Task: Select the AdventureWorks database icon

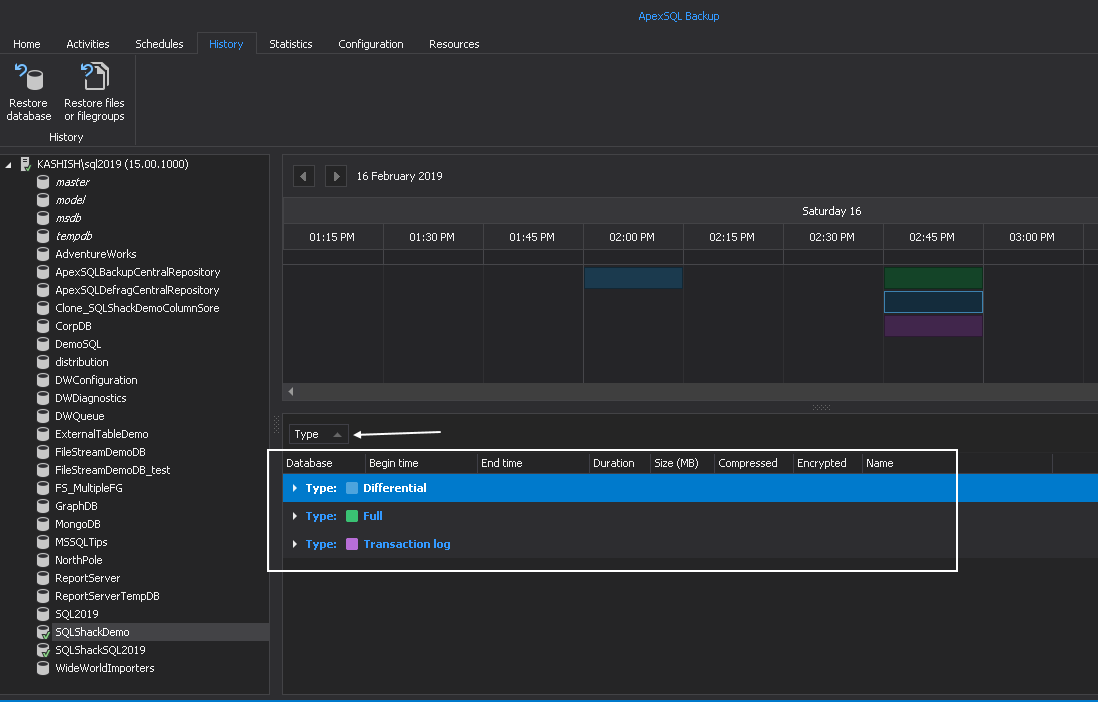Action: pyautogui.click(x=42, y=253)
